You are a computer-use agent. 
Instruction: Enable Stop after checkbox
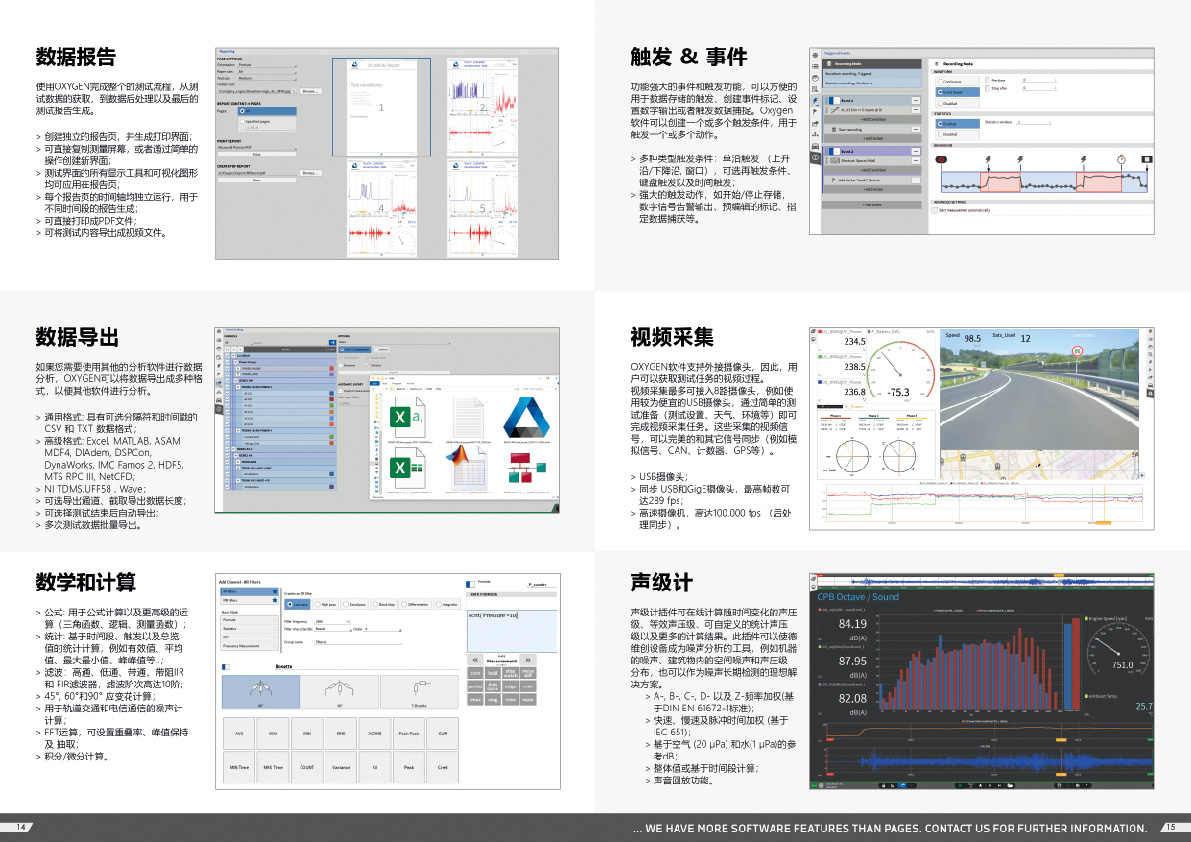coord(987,88)
